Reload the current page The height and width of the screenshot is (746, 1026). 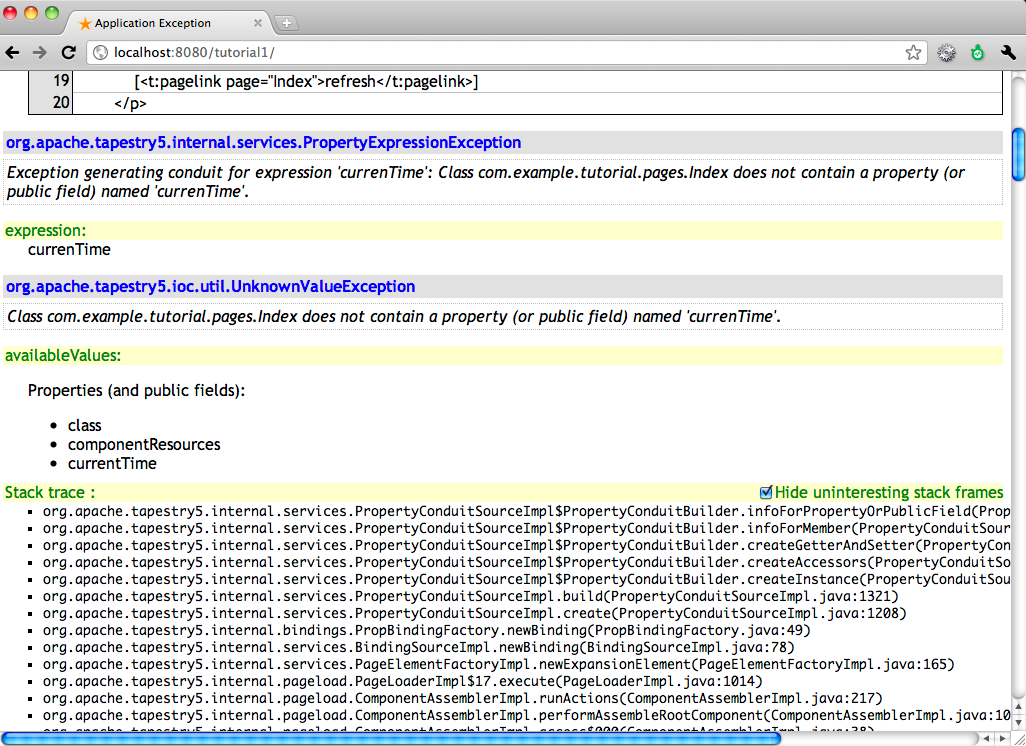[x=68, y=53]
